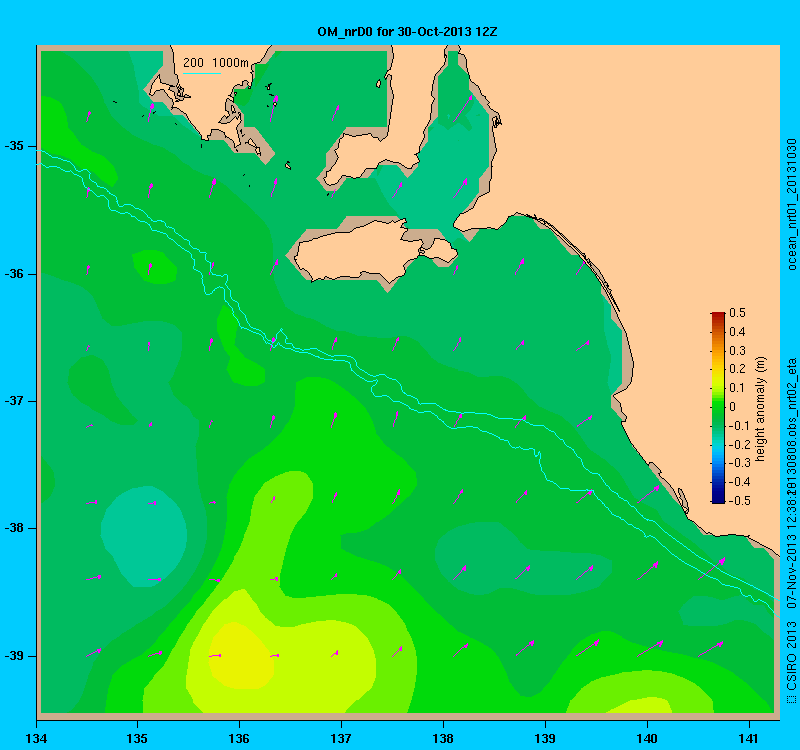
Task: Click the longitude label 136
Action: pos(239,738)
